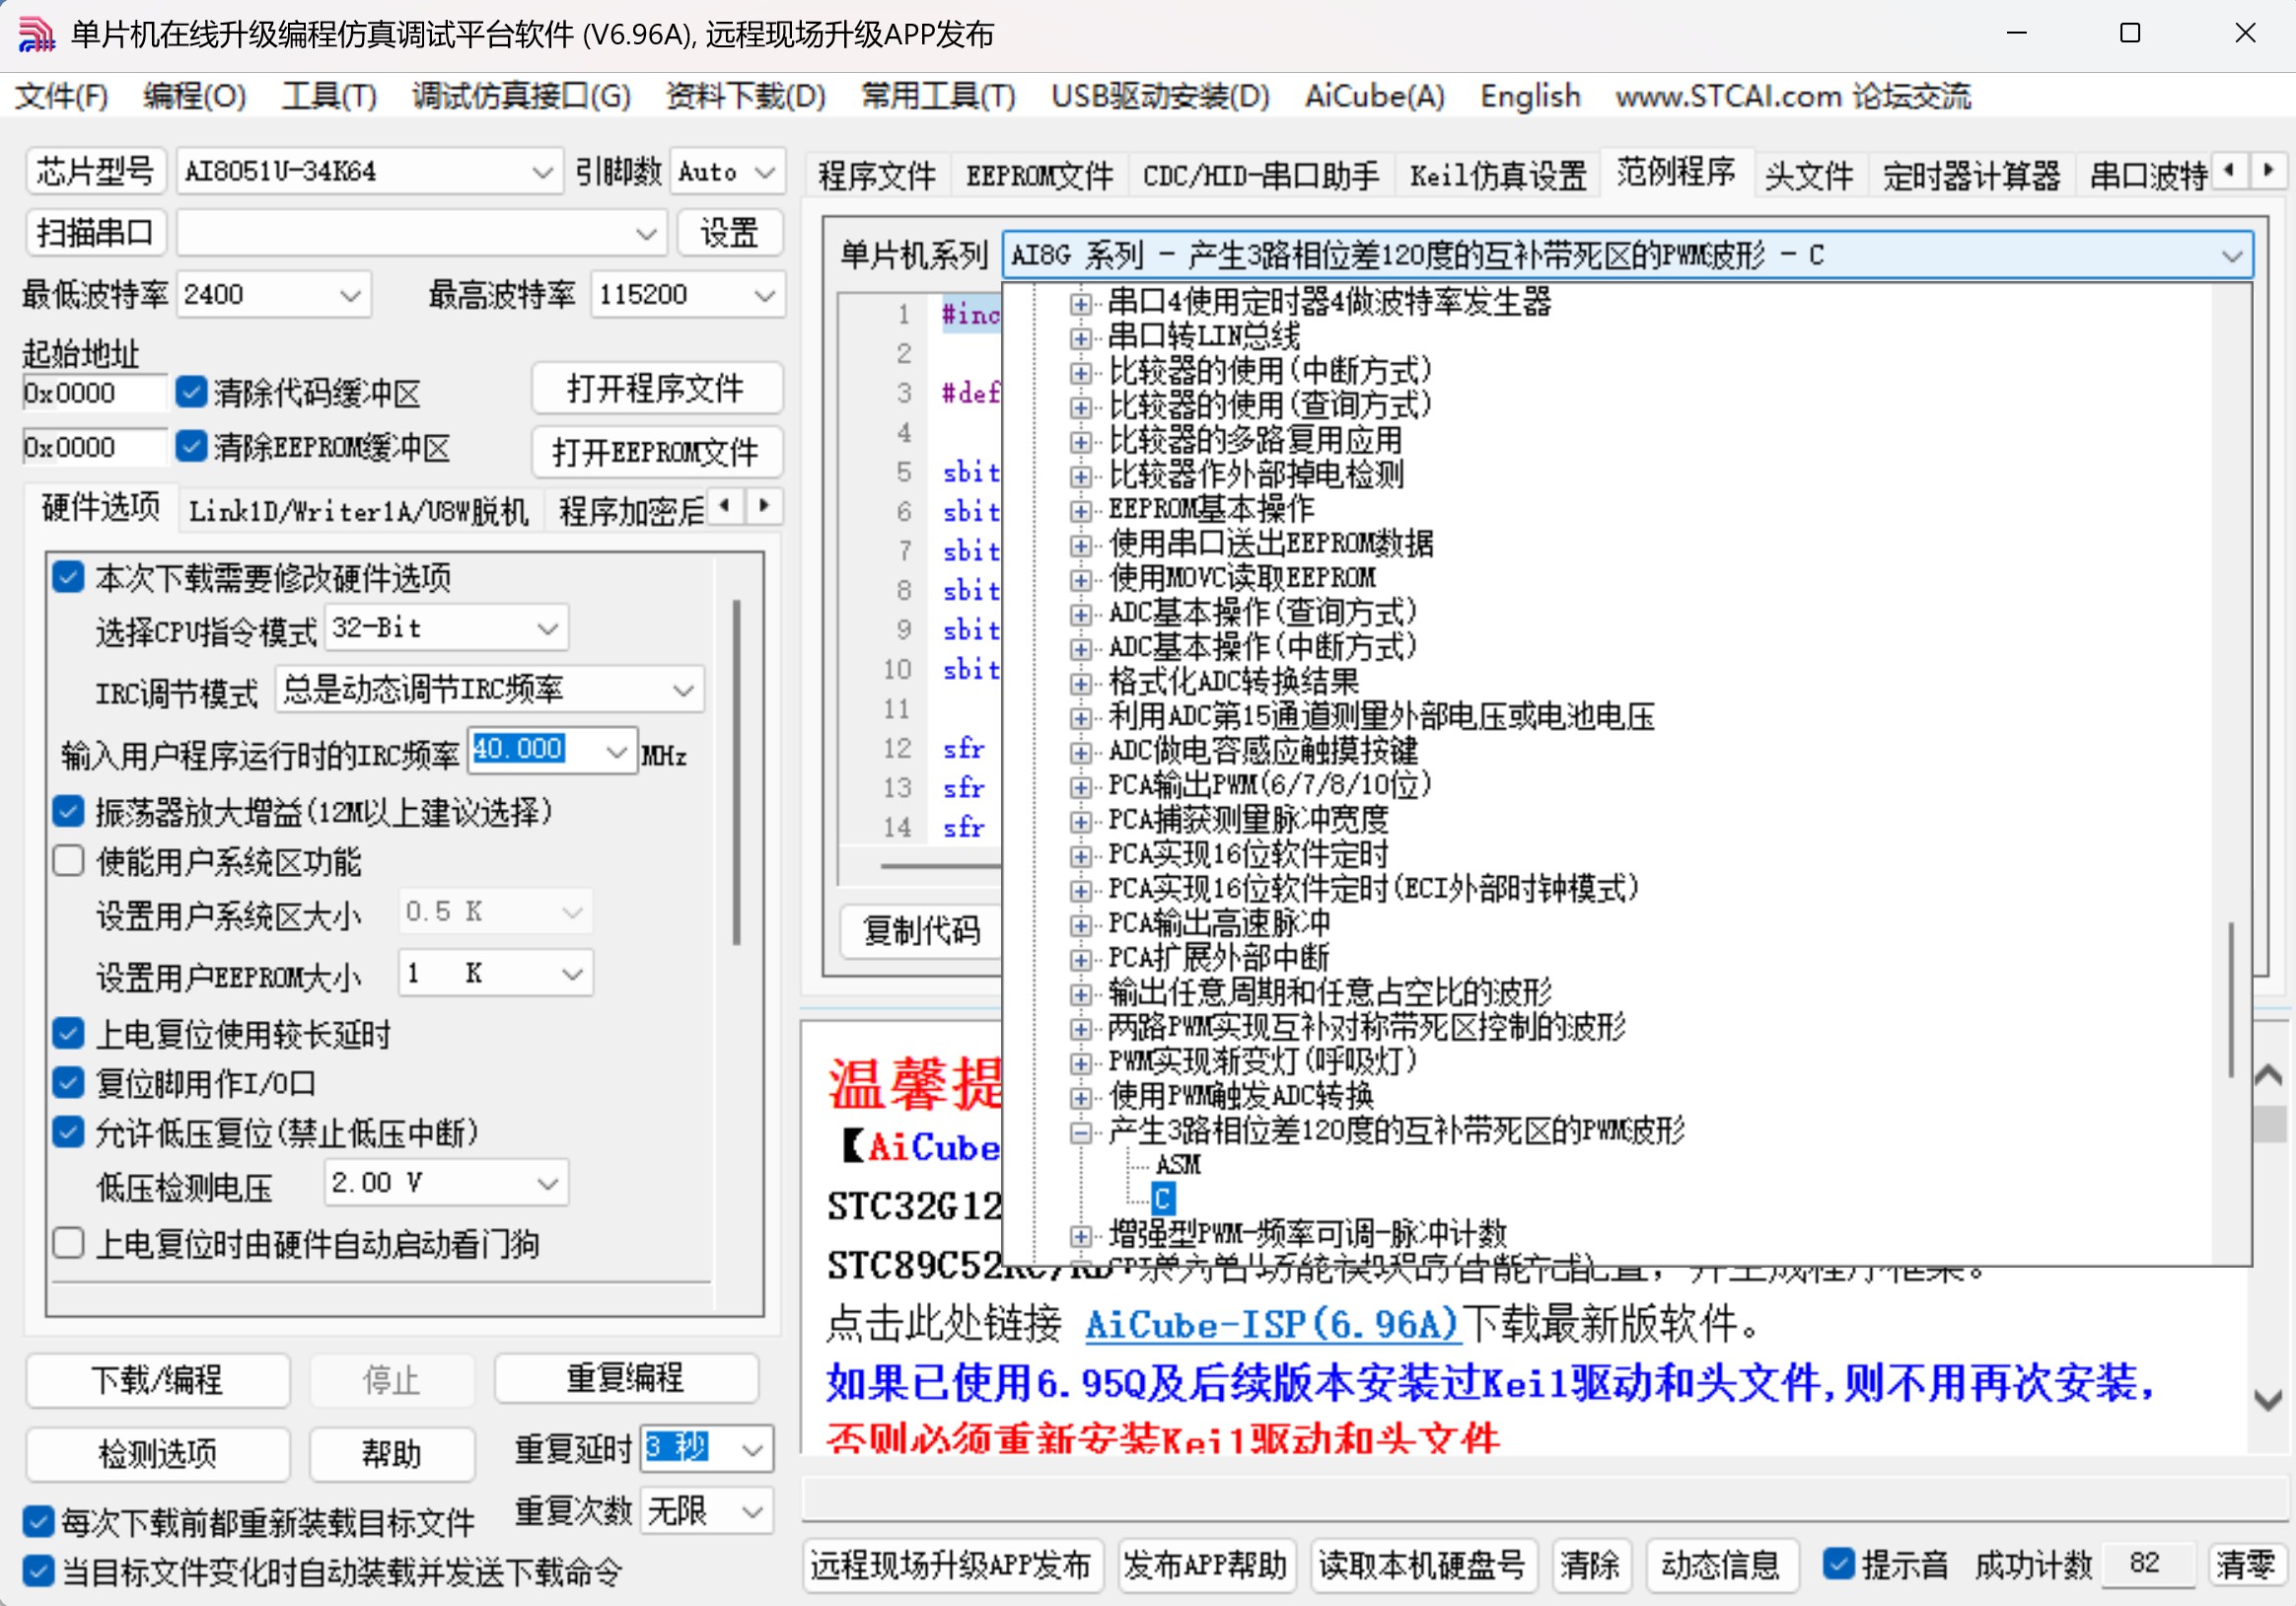Collapse the 产生3路相位差120度 PWM波形 node
Viewport: 2296px width, 1606px height.
(1080, 1132)
